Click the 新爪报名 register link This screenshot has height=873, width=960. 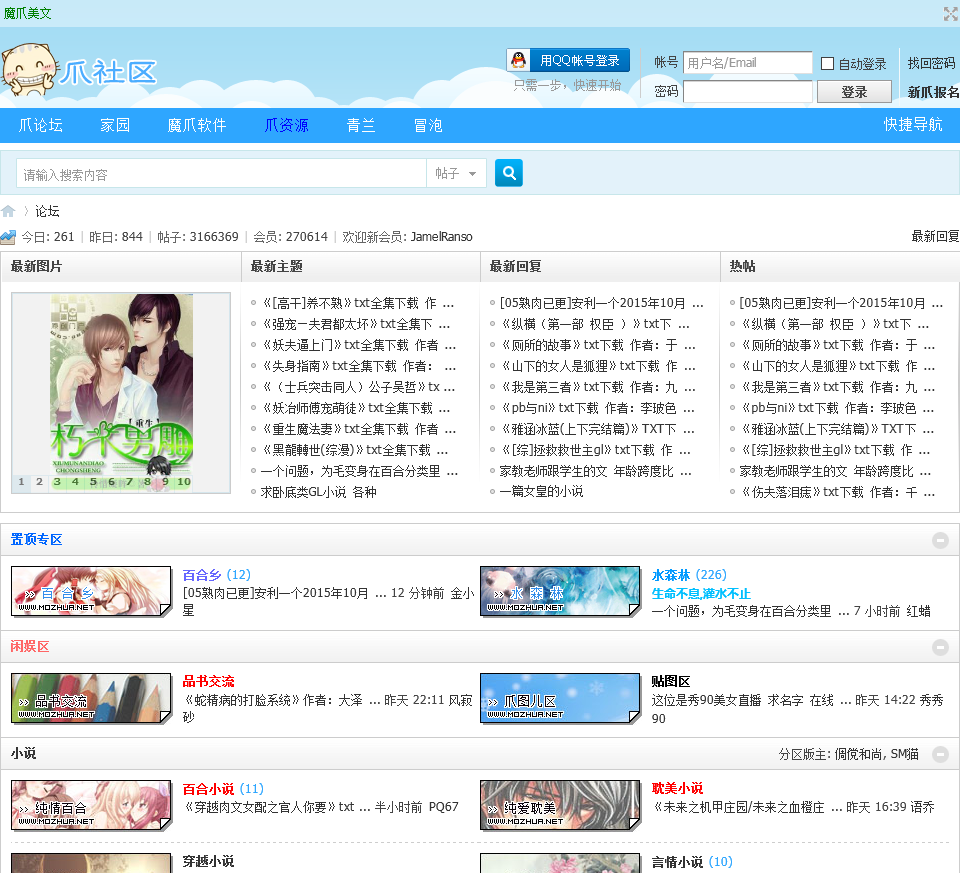tap(933, 92)
